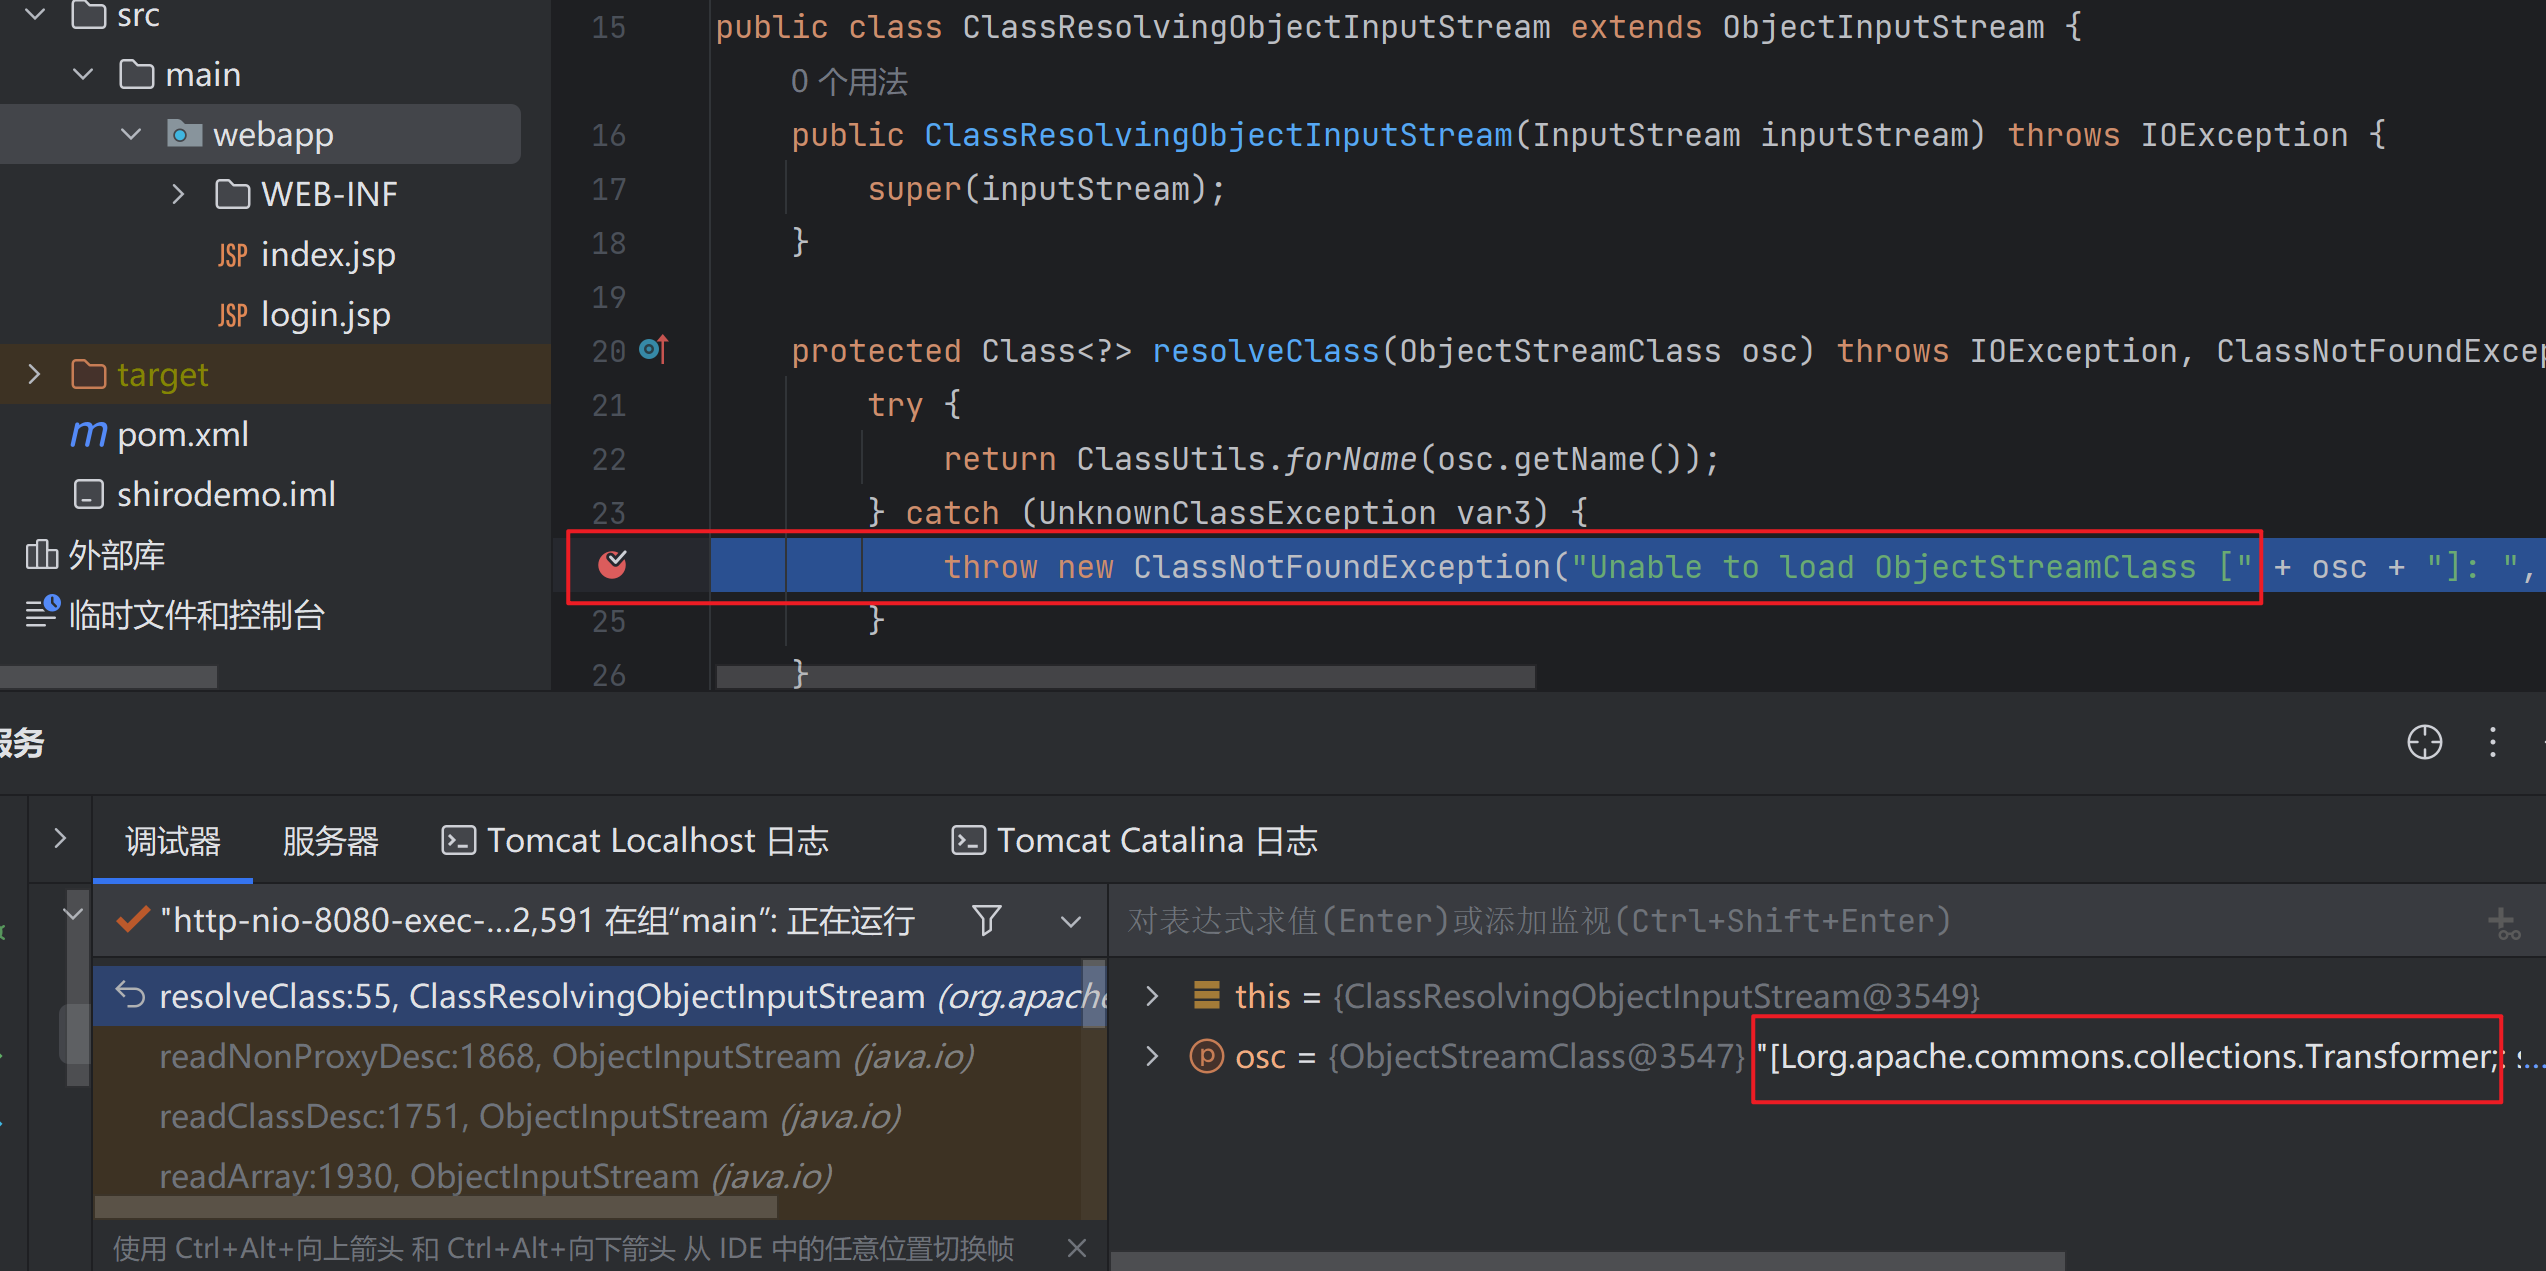
Task: Open the services panel options menu
Action: tap(2493, 742)
